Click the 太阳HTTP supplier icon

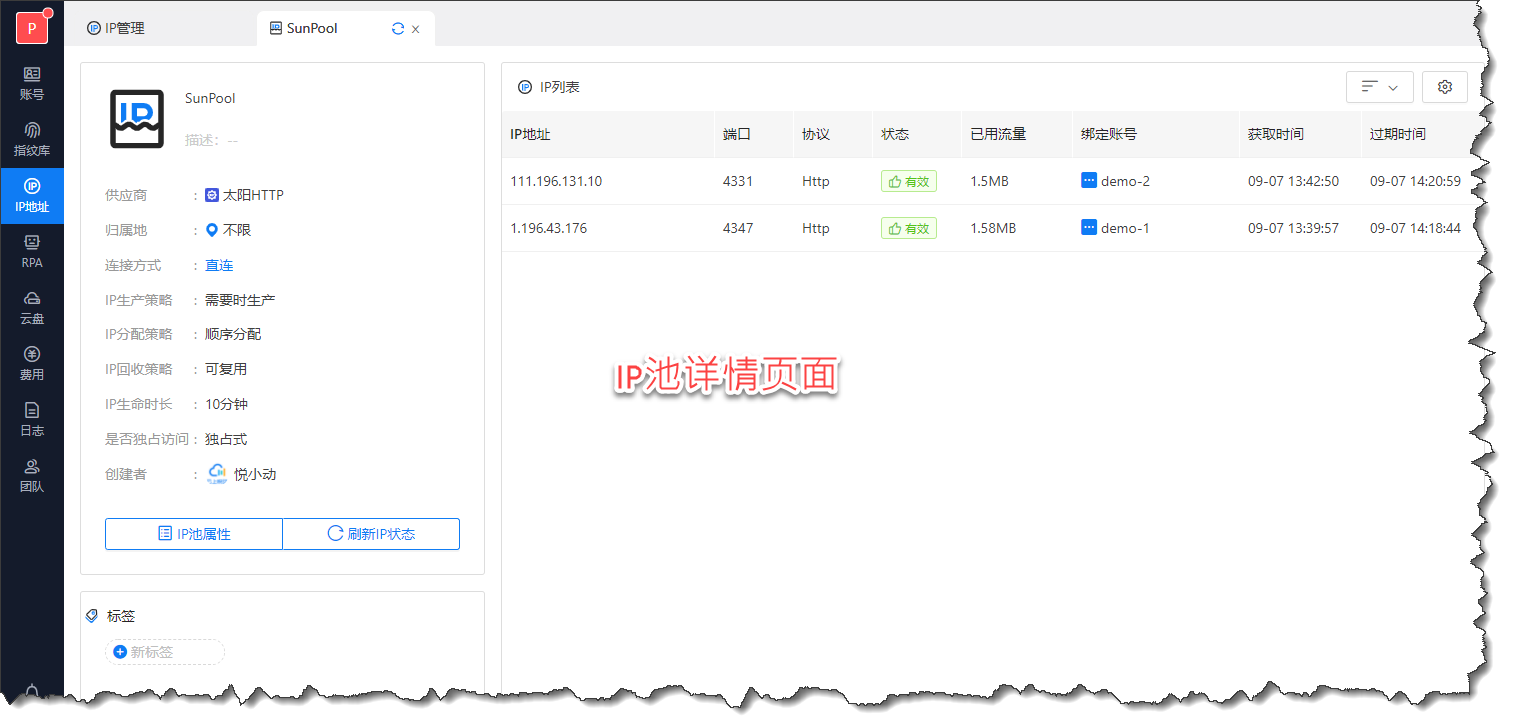[x=212, y=195]
